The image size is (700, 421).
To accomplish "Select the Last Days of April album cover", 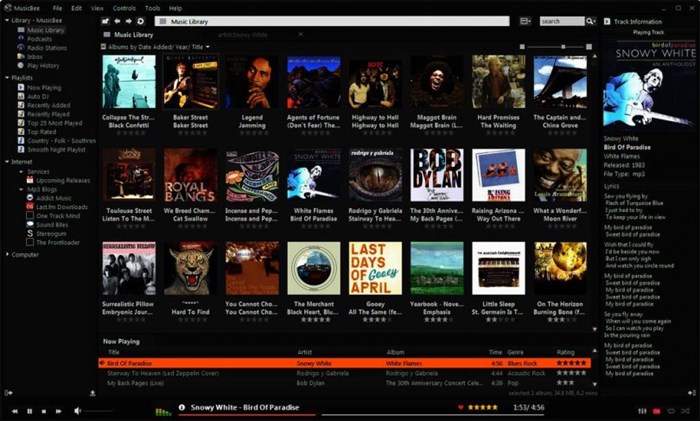I will point(375,268).
